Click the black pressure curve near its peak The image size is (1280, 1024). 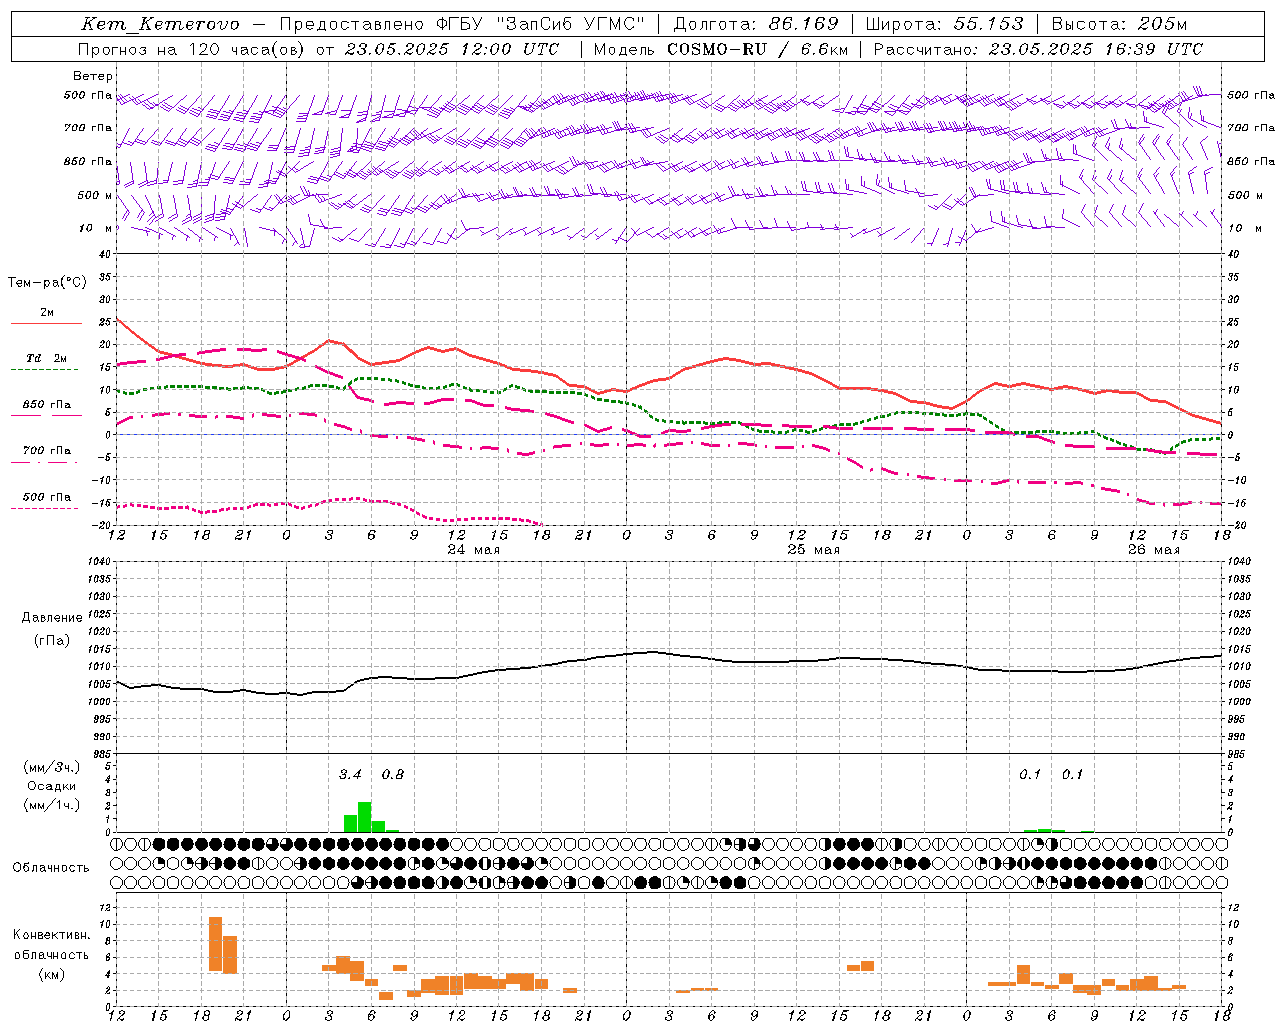pyautogui.click(x=652, y=652)
